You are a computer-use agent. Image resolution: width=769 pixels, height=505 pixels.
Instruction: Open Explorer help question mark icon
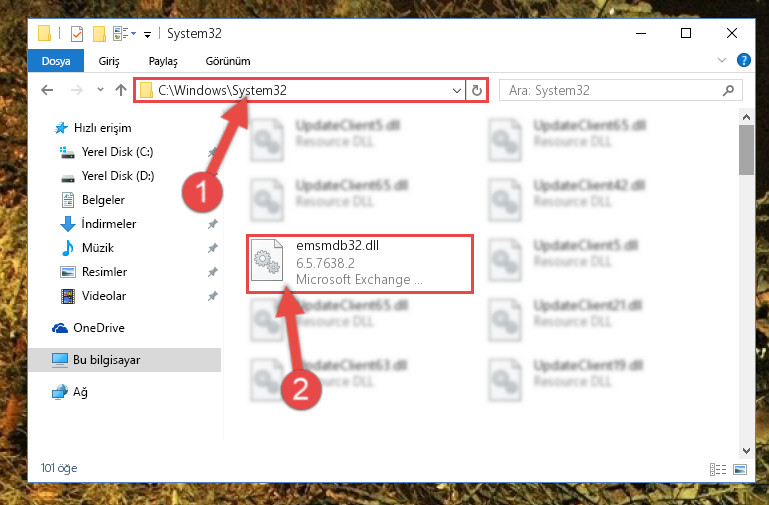point(743,60)
